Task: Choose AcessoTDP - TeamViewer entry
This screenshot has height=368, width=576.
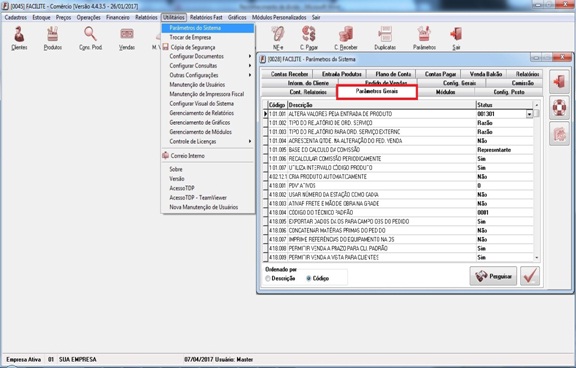Action: (x=208, y=198)
